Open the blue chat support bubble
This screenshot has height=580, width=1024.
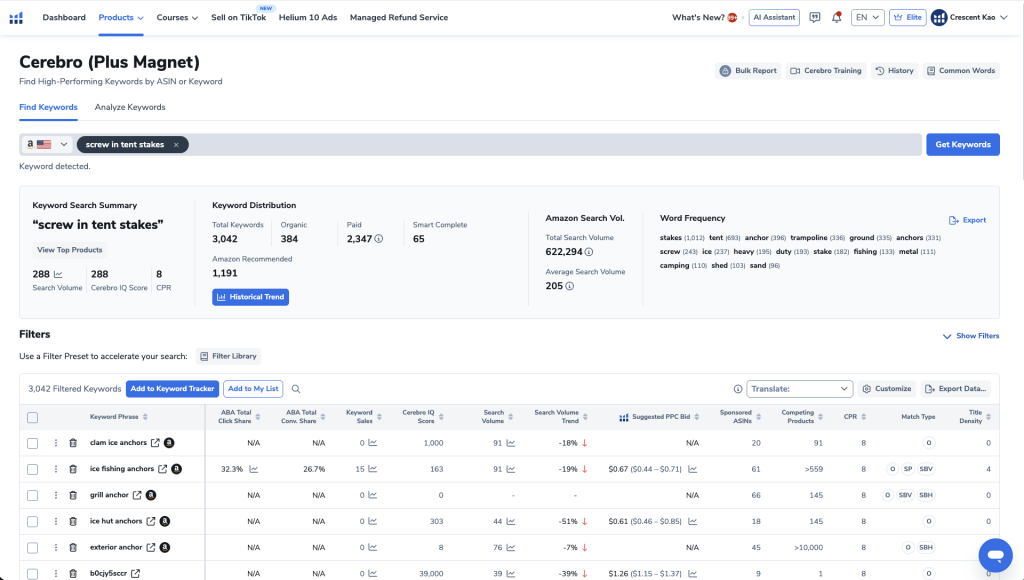(995, 553)
